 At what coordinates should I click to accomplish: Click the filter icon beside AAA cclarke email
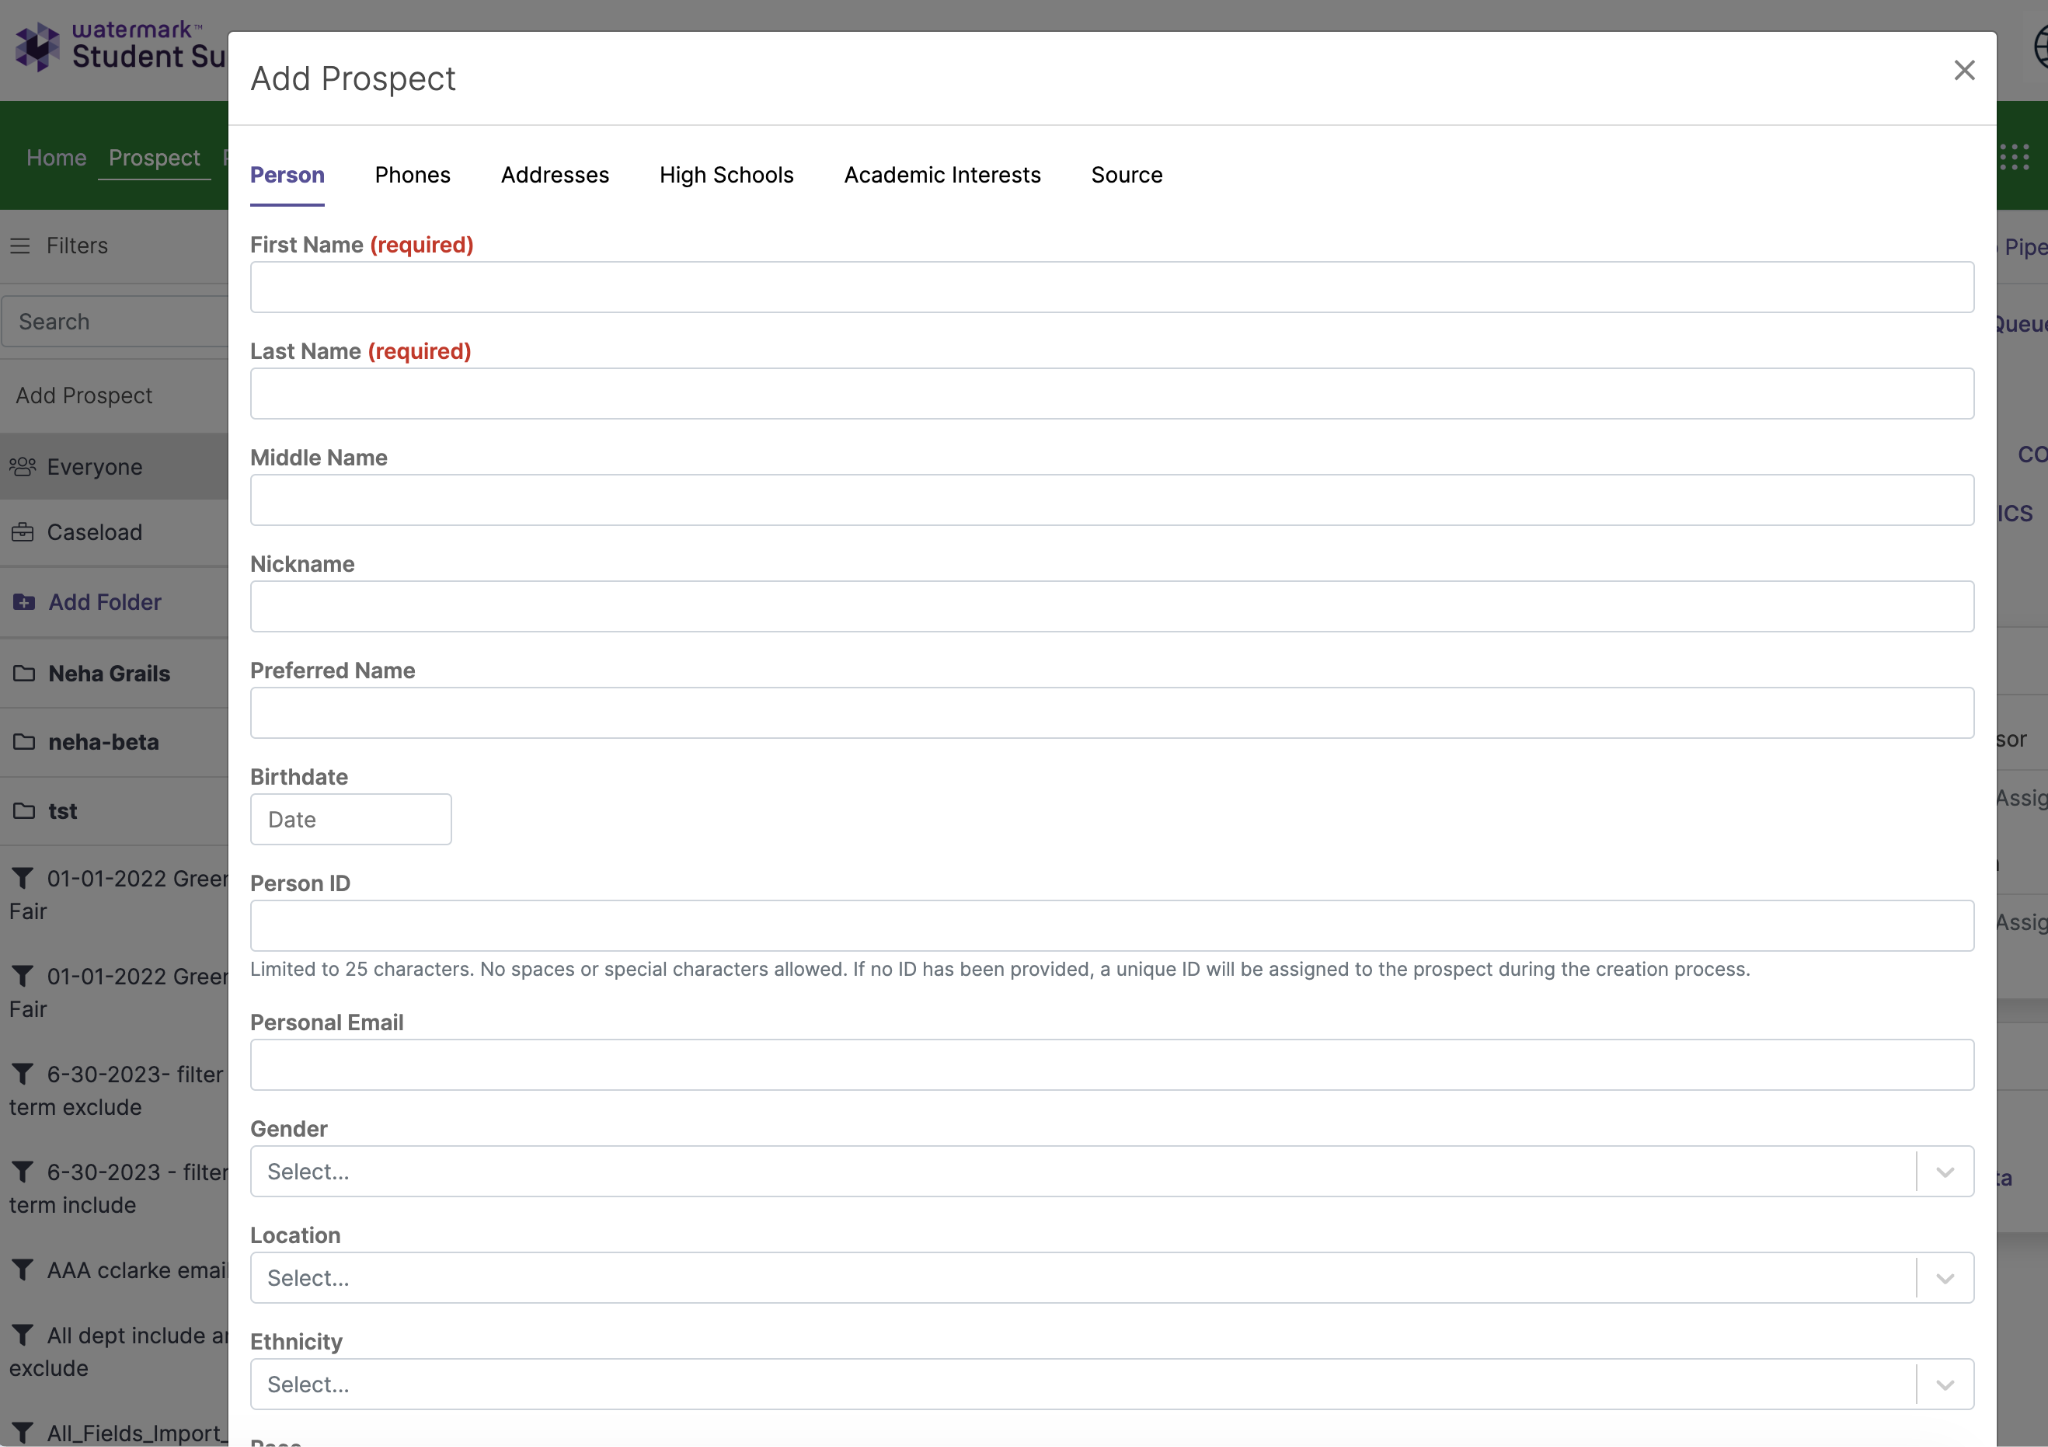coord(22,1270)
